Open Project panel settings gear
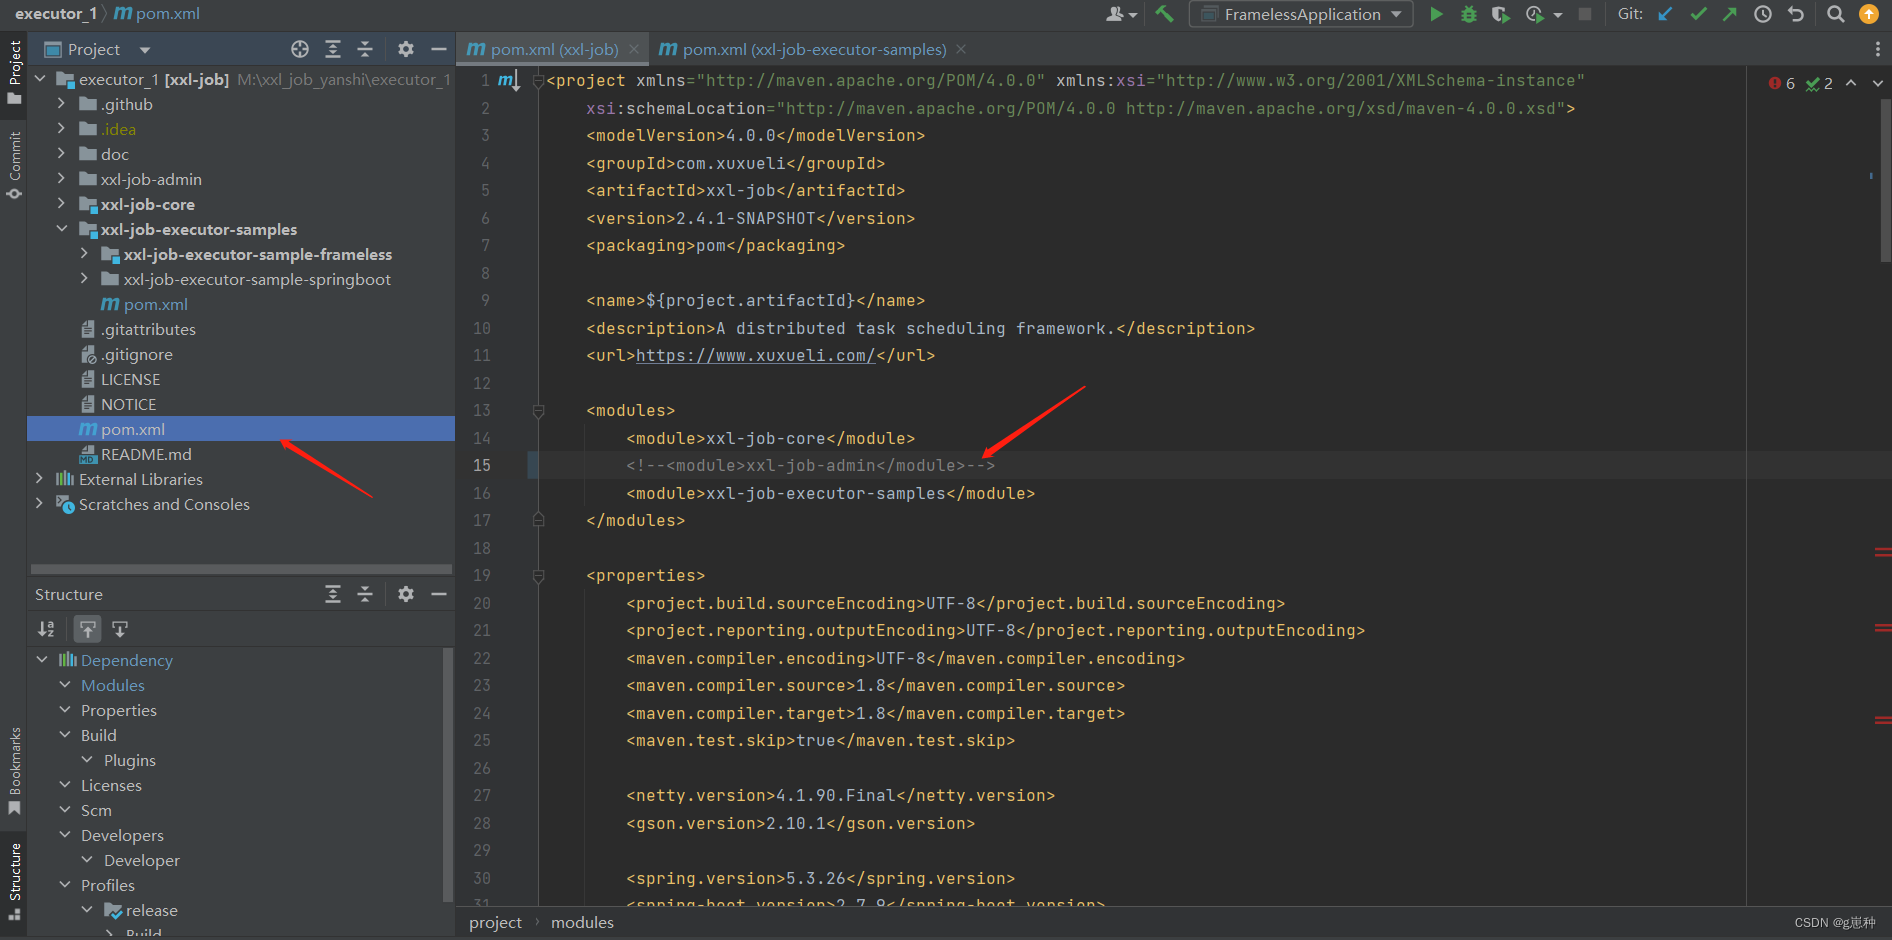Image resolution: width=1892 pixels, height=940 pixels. tap(405, 49)
